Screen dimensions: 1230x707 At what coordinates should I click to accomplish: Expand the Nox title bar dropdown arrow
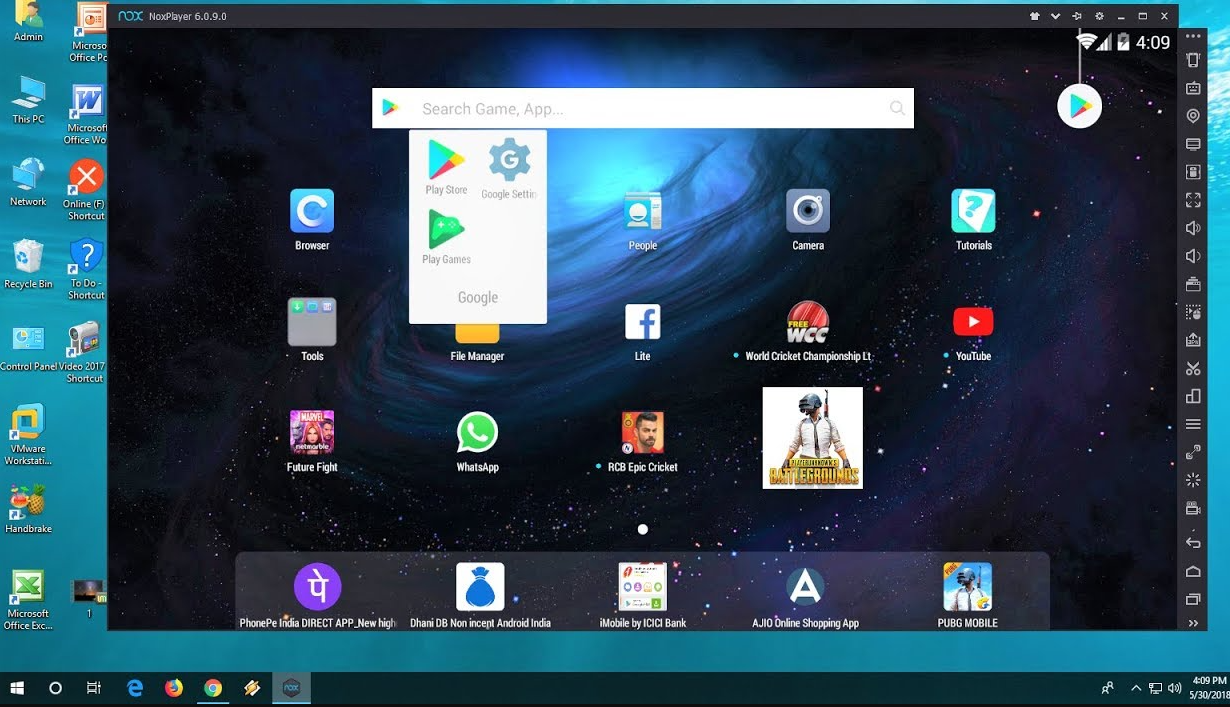(x=1055, y=16)
